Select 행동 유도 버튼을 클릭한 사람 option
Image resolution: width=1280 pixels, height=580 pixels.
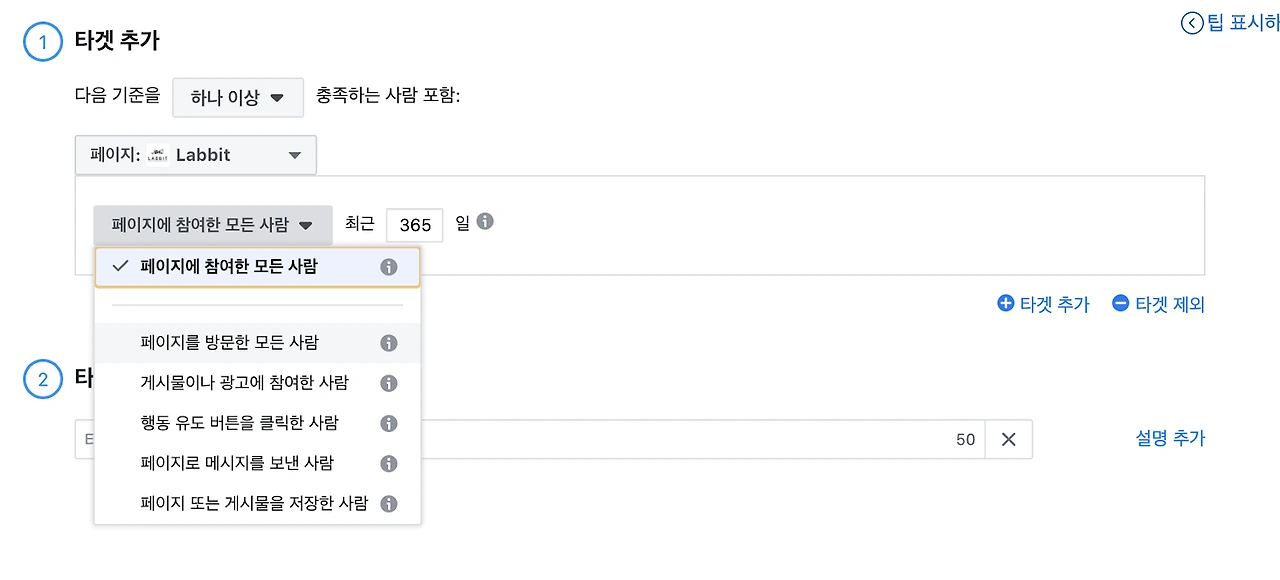pyautogui.click(x=239, y=423)
